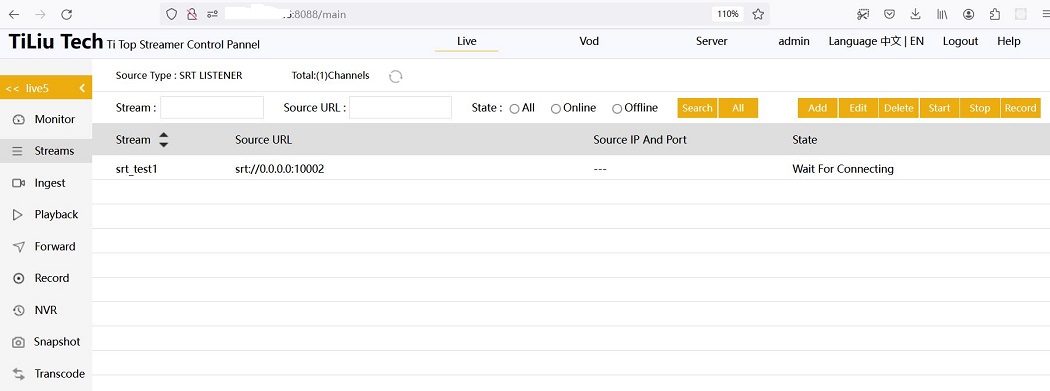Screen dimensions: 1050x391
Task: Click the Monitor gauge icon in sidebar
Action: 19,119
